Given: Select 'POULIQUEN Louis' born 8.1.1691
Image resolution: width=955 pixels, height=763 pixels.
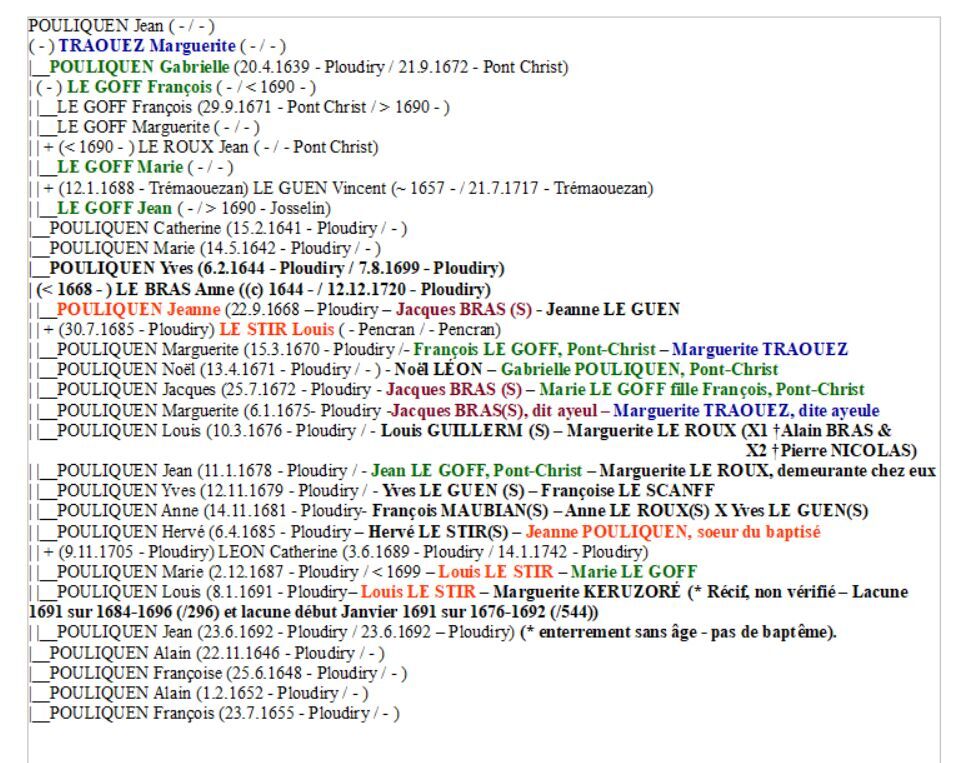Looking at the screenshot, I should click(x=129, y=592).
